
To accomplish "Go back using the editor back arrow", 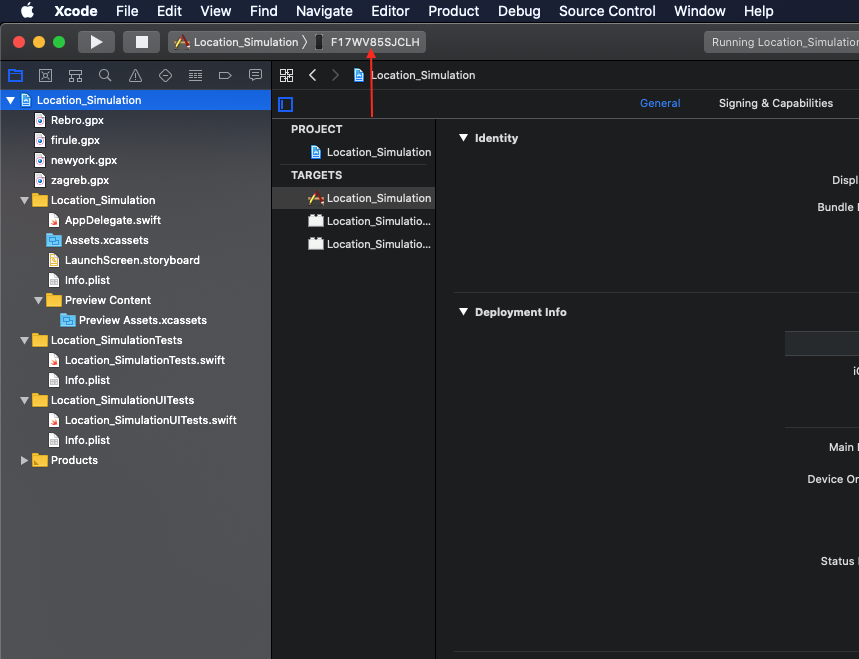I will pyautogui.click(x=312, y=75).
